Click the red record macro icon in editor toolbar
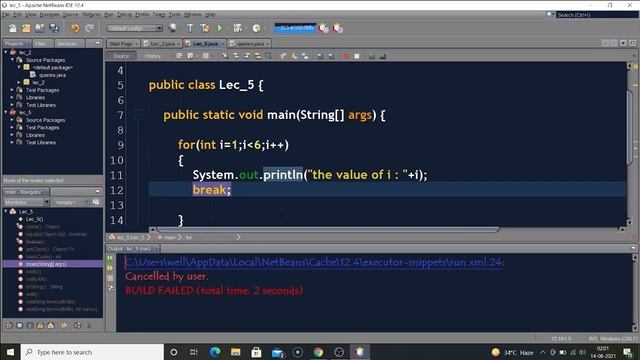 coord(346,56)
